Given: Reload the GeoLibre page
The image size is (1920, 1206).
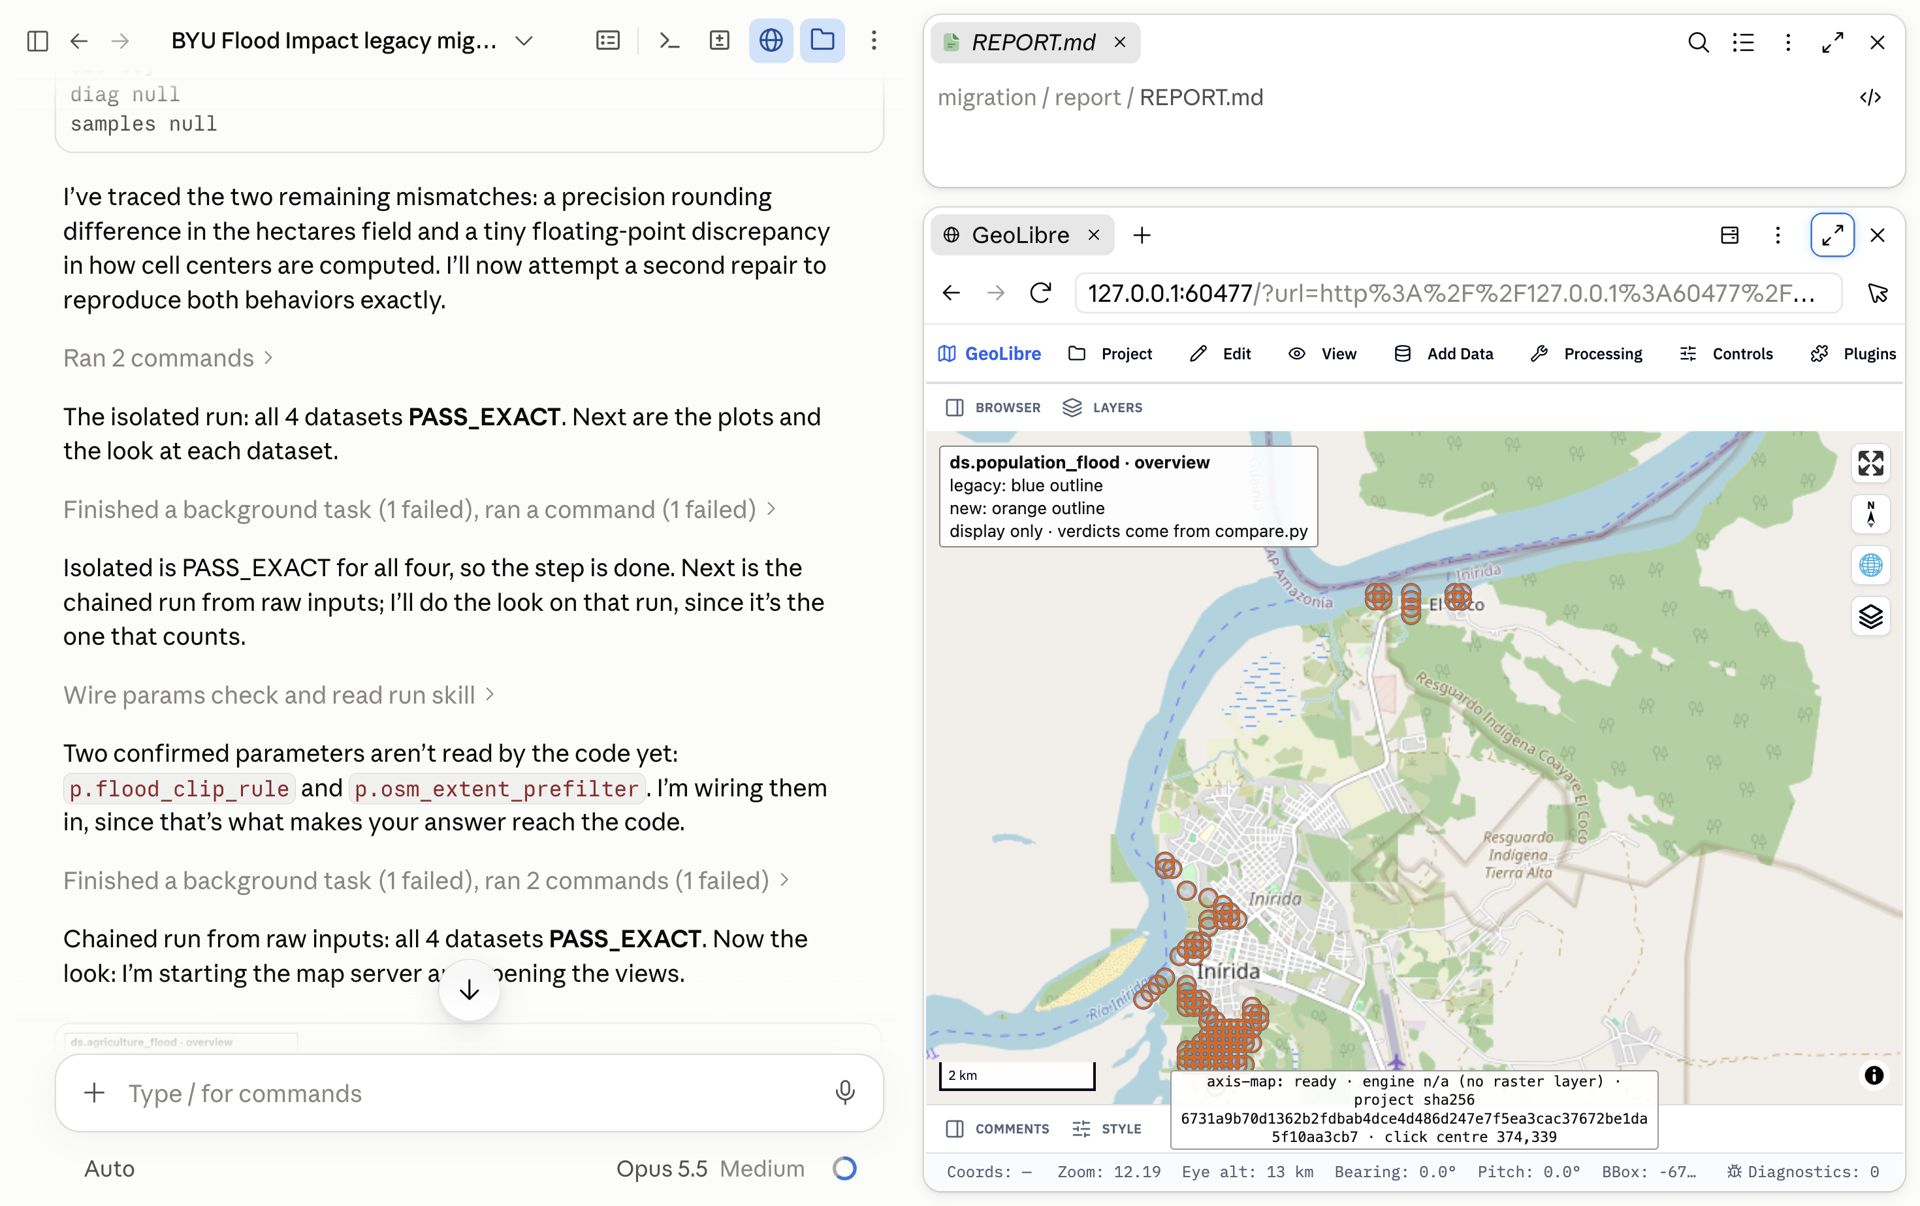Looking at the screenshot, I should pyautogui.click(x=1041, y=293).
